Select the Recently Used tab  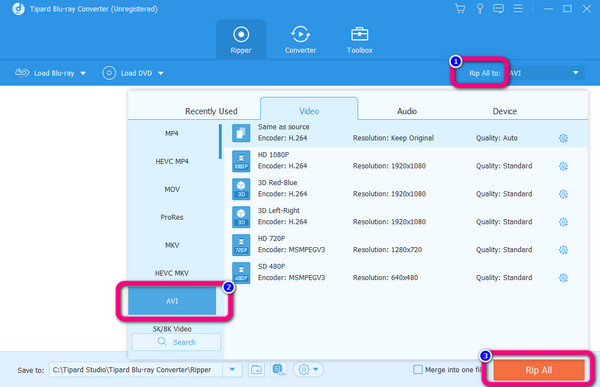pos(211,111)
